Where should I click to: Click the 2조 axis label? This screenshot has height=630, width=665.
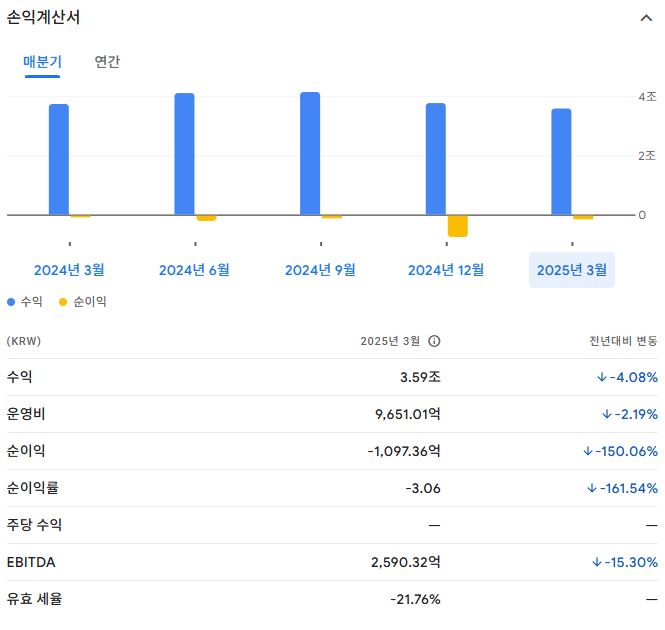click(647, 156)
